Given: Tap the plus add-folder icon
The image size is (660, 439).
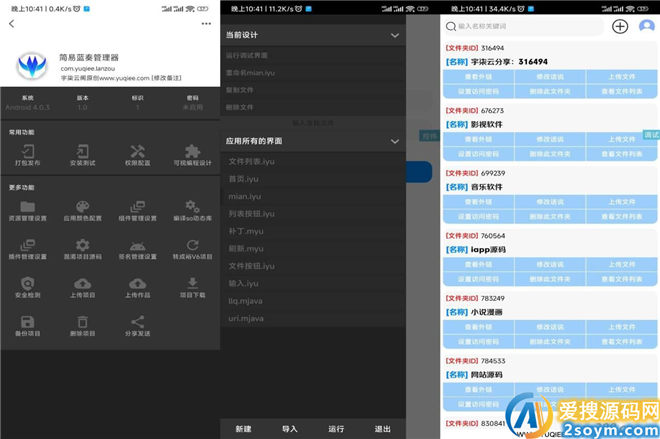Looking at the screenshot, I should [620, 26].
